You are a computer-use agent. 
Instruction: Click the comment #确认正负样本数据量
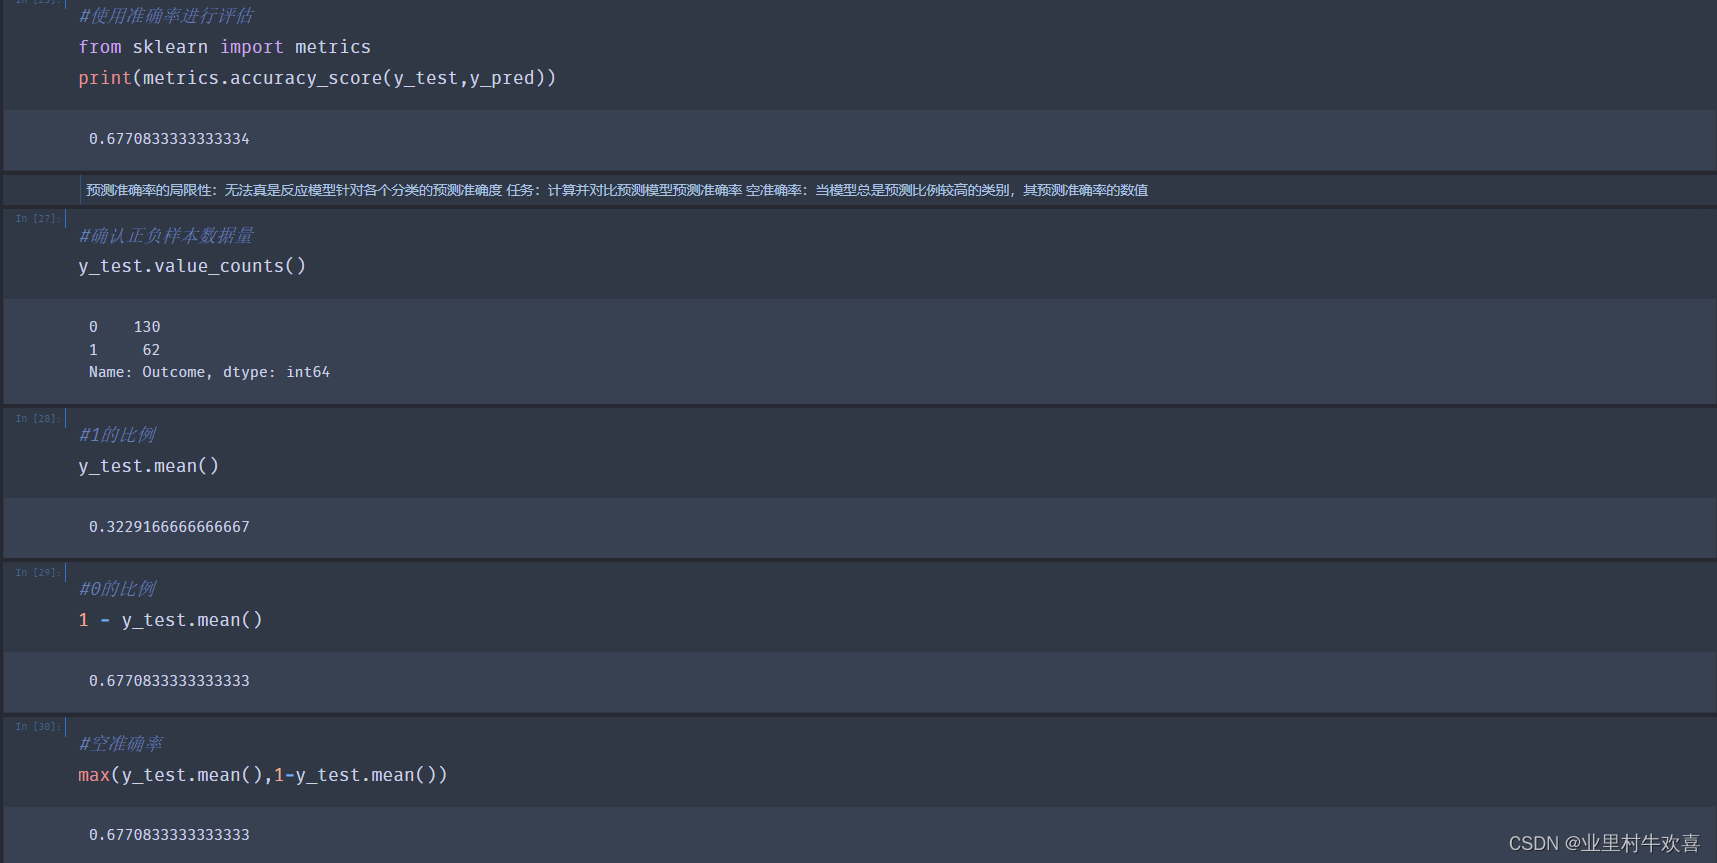click(x=166, y=236)
